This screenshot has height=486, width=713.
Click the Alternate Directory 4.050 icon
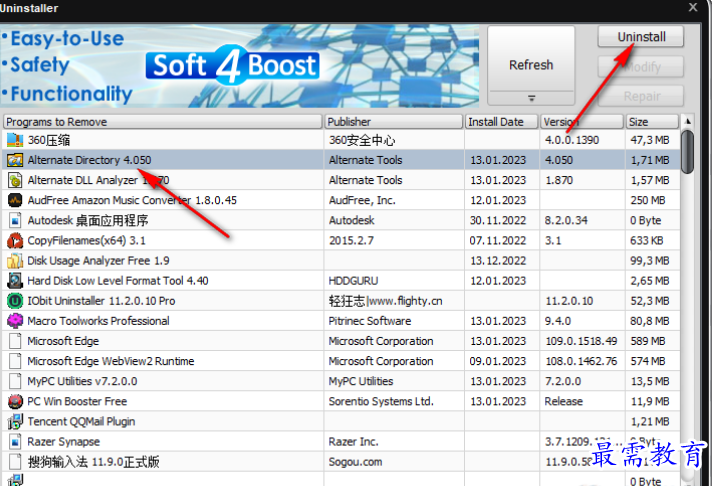coord(15,160)
